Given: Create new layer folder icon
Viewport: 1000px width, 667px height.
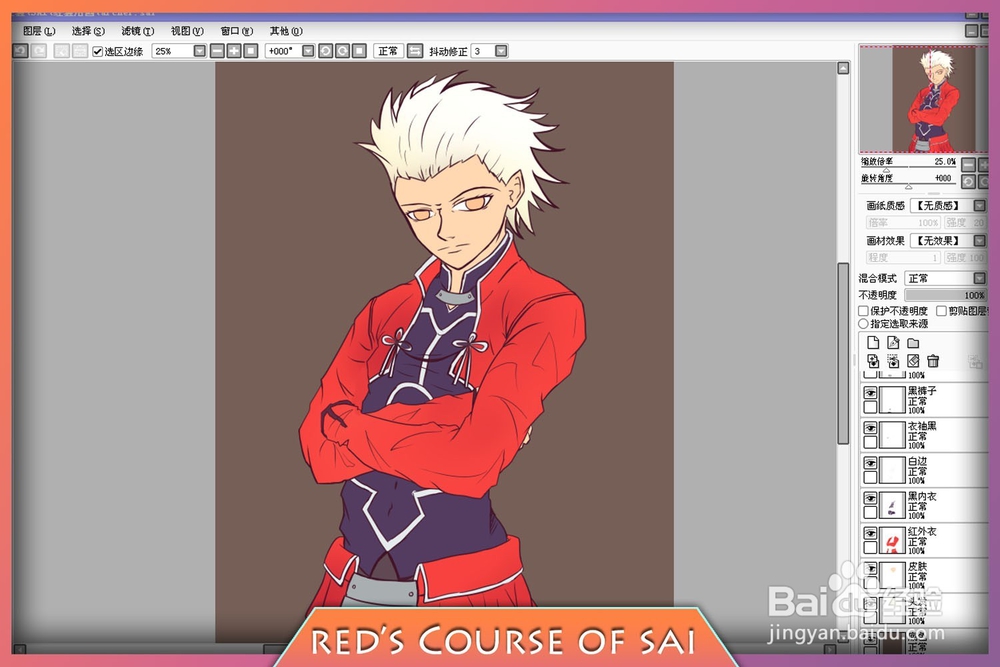Looking at the screenshot, I should (913, 342).
